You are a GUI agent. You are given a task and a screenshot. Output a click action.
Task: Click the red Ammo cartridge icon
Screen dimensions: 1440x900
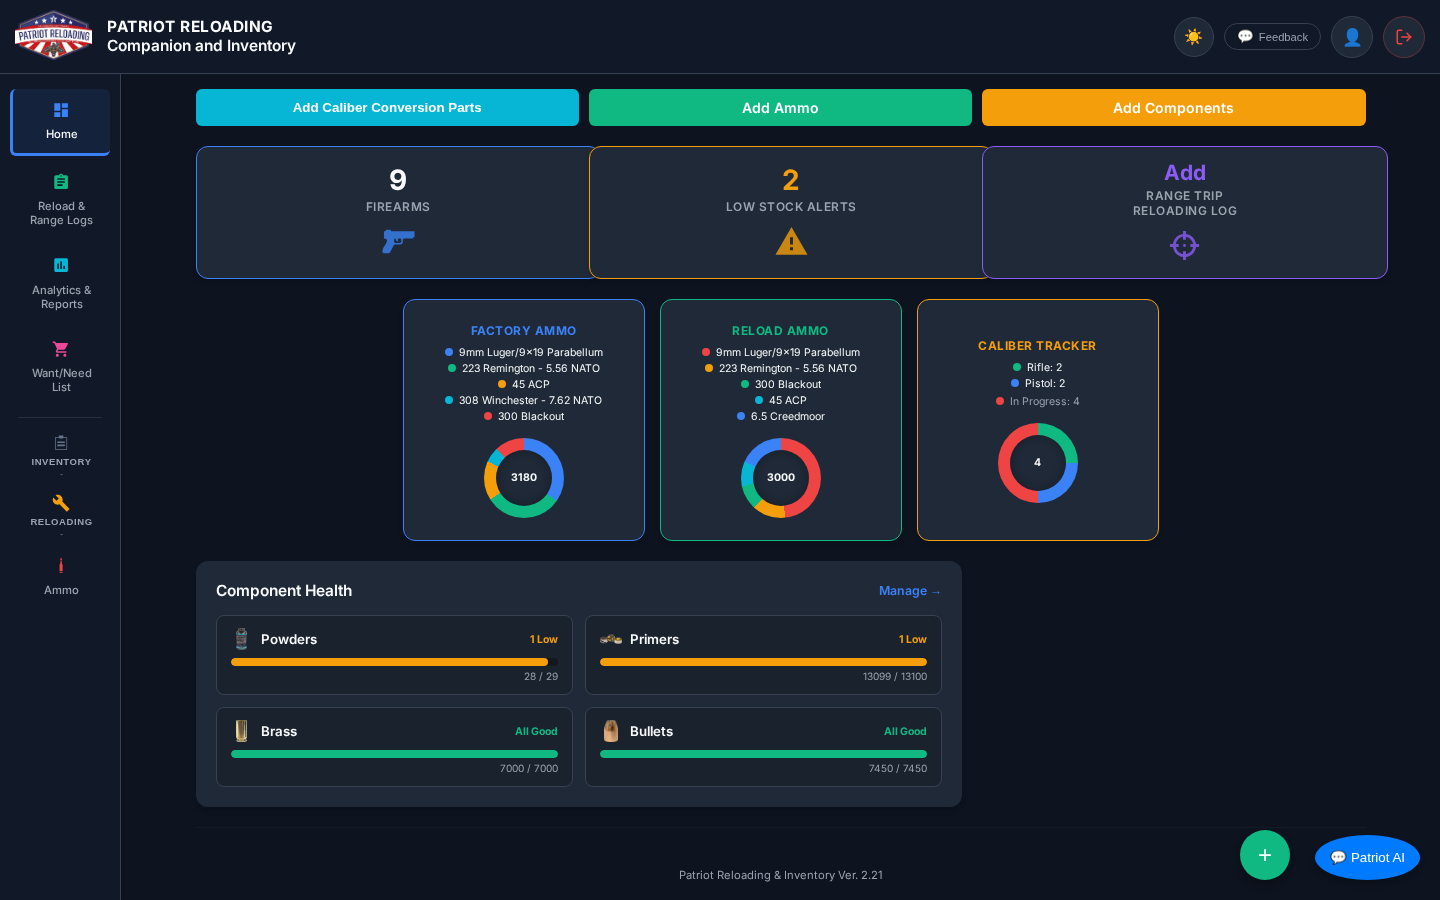(x=61, y=566)
